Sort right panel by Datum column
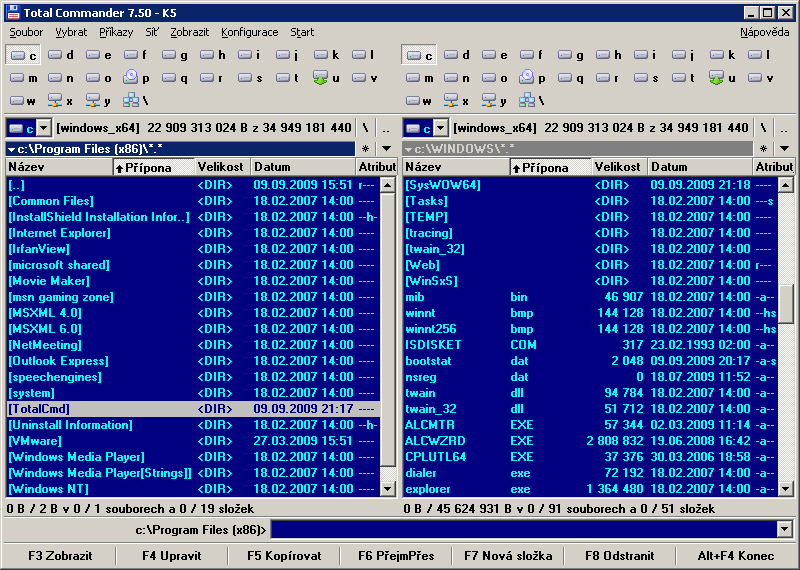This screenshot has height=570, width=800. (x=701, y=167)
